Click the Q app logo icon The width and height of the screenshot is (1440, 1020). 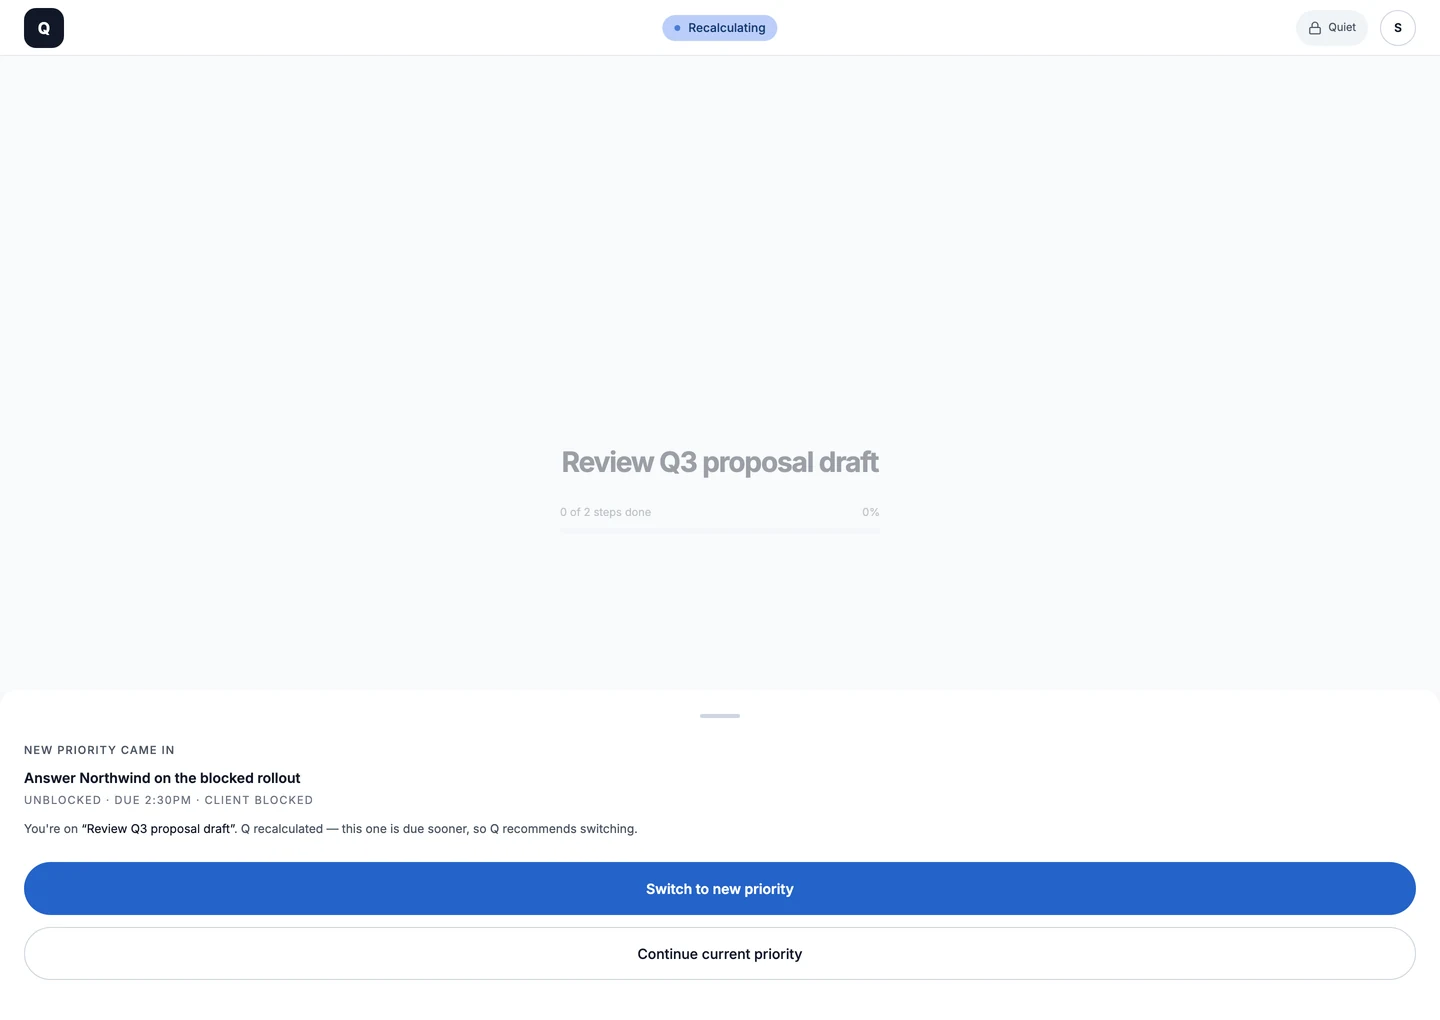44,28
